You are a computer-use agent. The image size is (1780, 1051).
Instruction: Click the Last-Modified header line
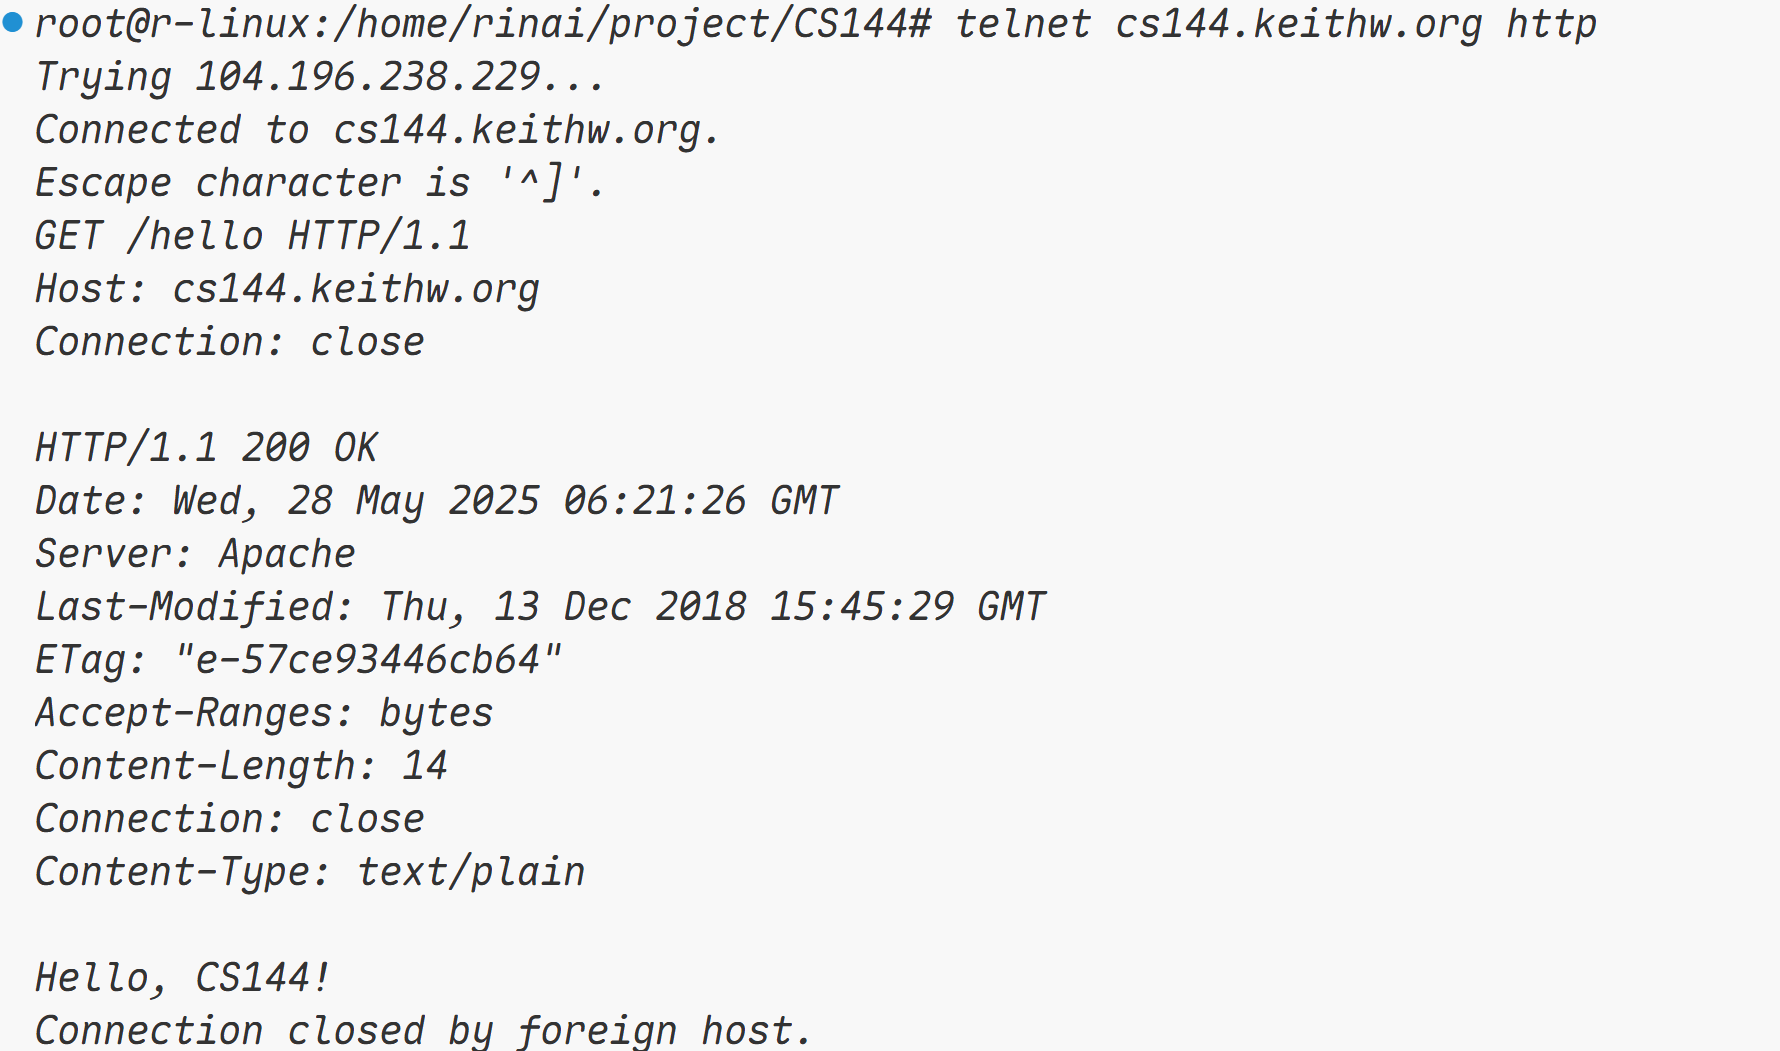click(x=540, y=607)
